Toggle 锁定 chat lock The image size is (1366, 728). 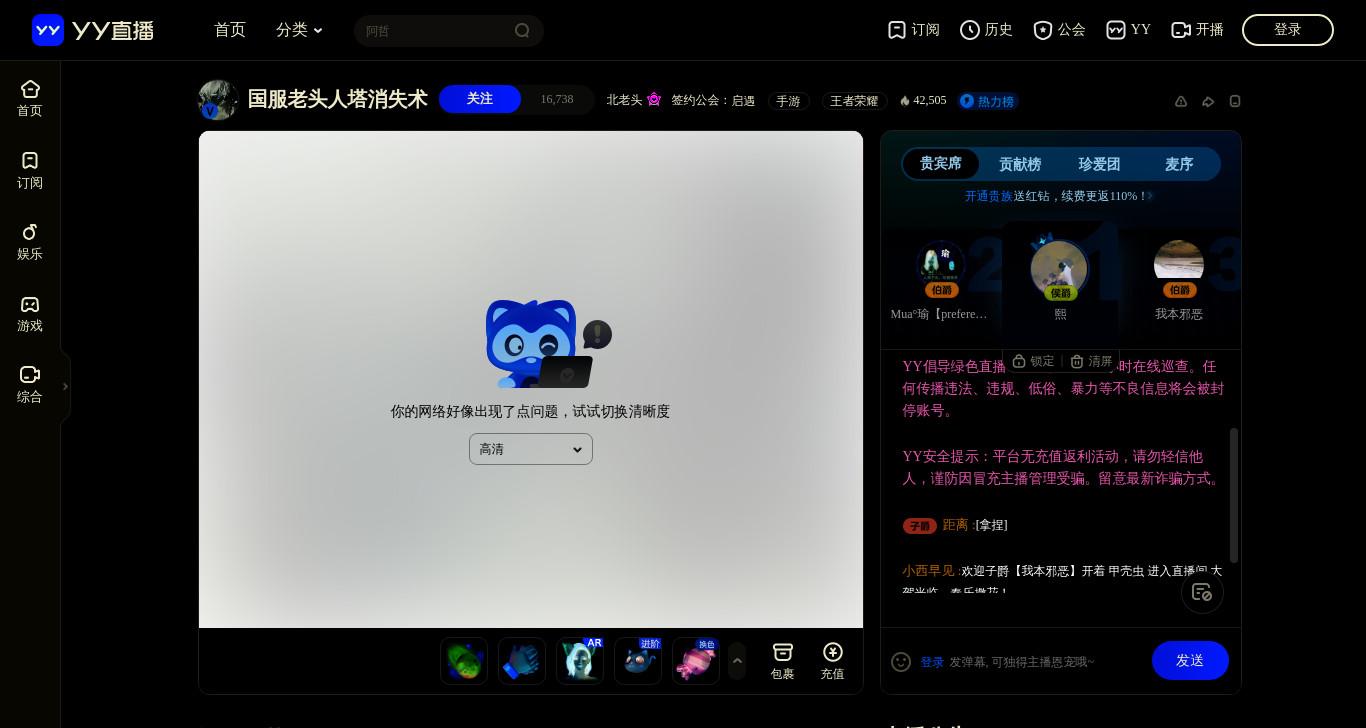[1033, 361]
